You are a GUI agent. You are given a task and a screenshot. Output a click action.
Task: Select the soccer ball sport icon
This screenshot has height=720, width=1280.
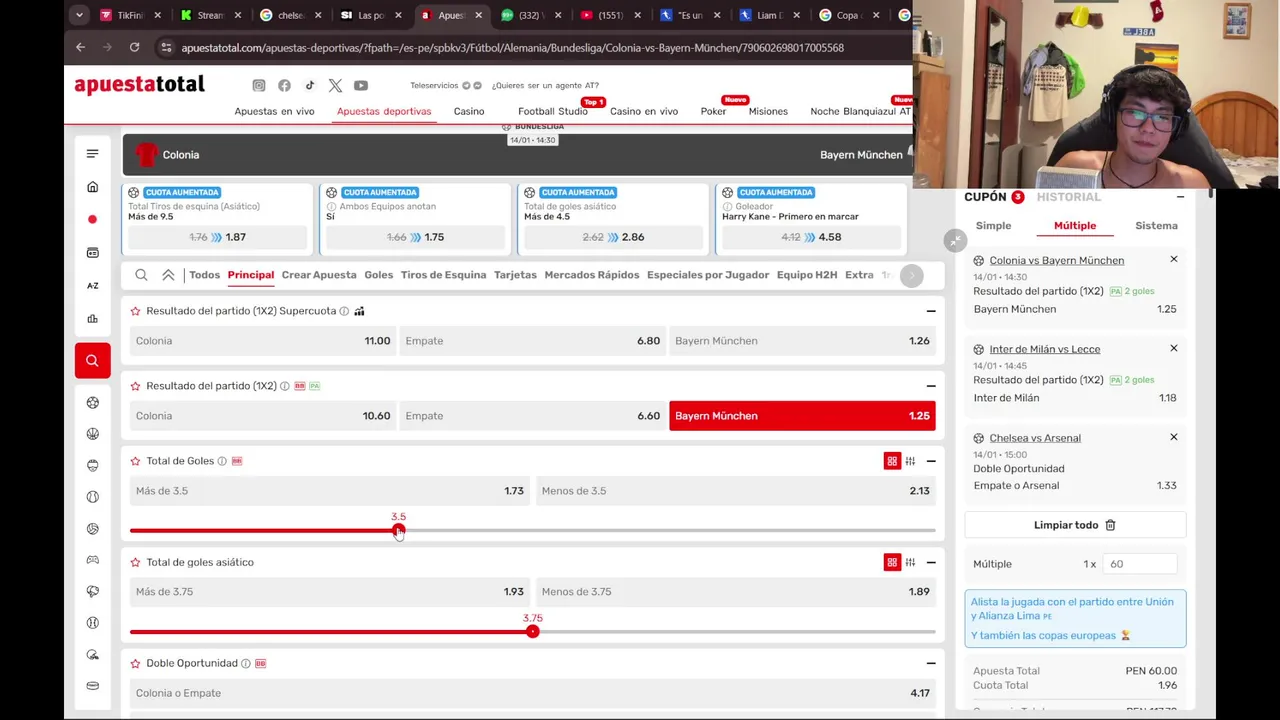92,402
